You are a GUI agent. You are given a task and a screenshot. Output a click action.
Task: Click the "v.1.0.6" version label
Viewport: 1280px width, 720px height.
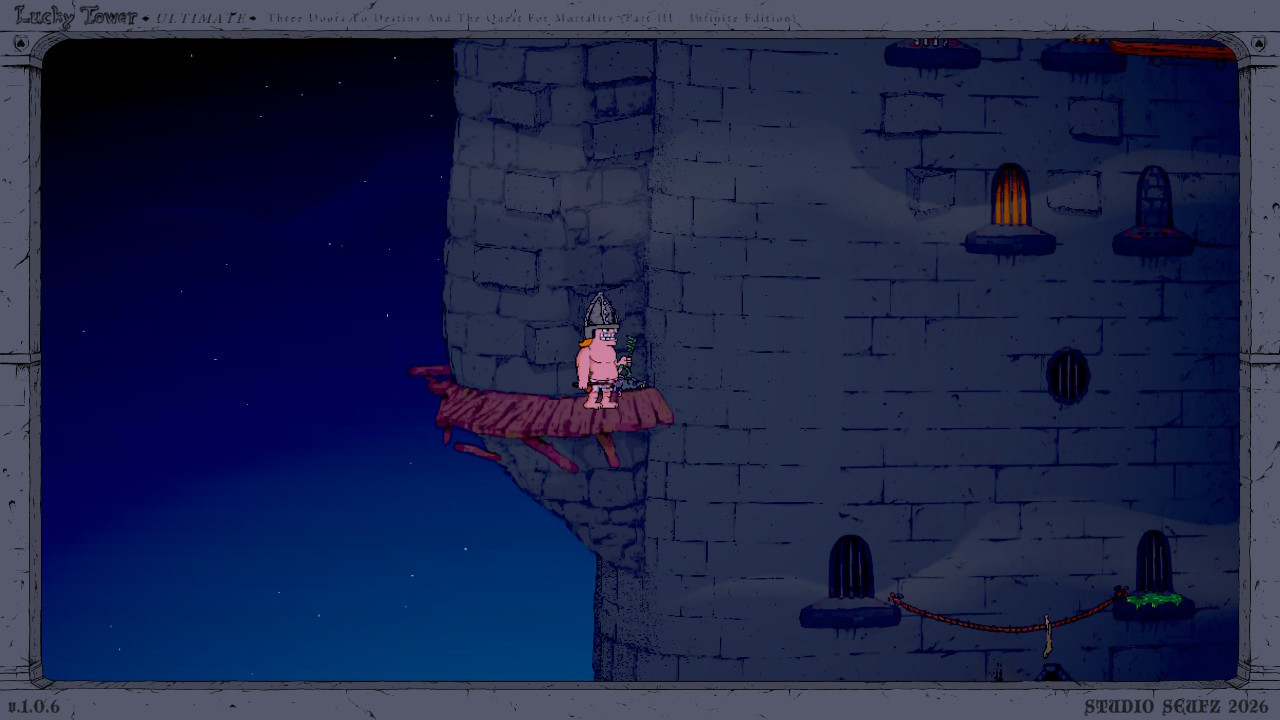[35, 707]
